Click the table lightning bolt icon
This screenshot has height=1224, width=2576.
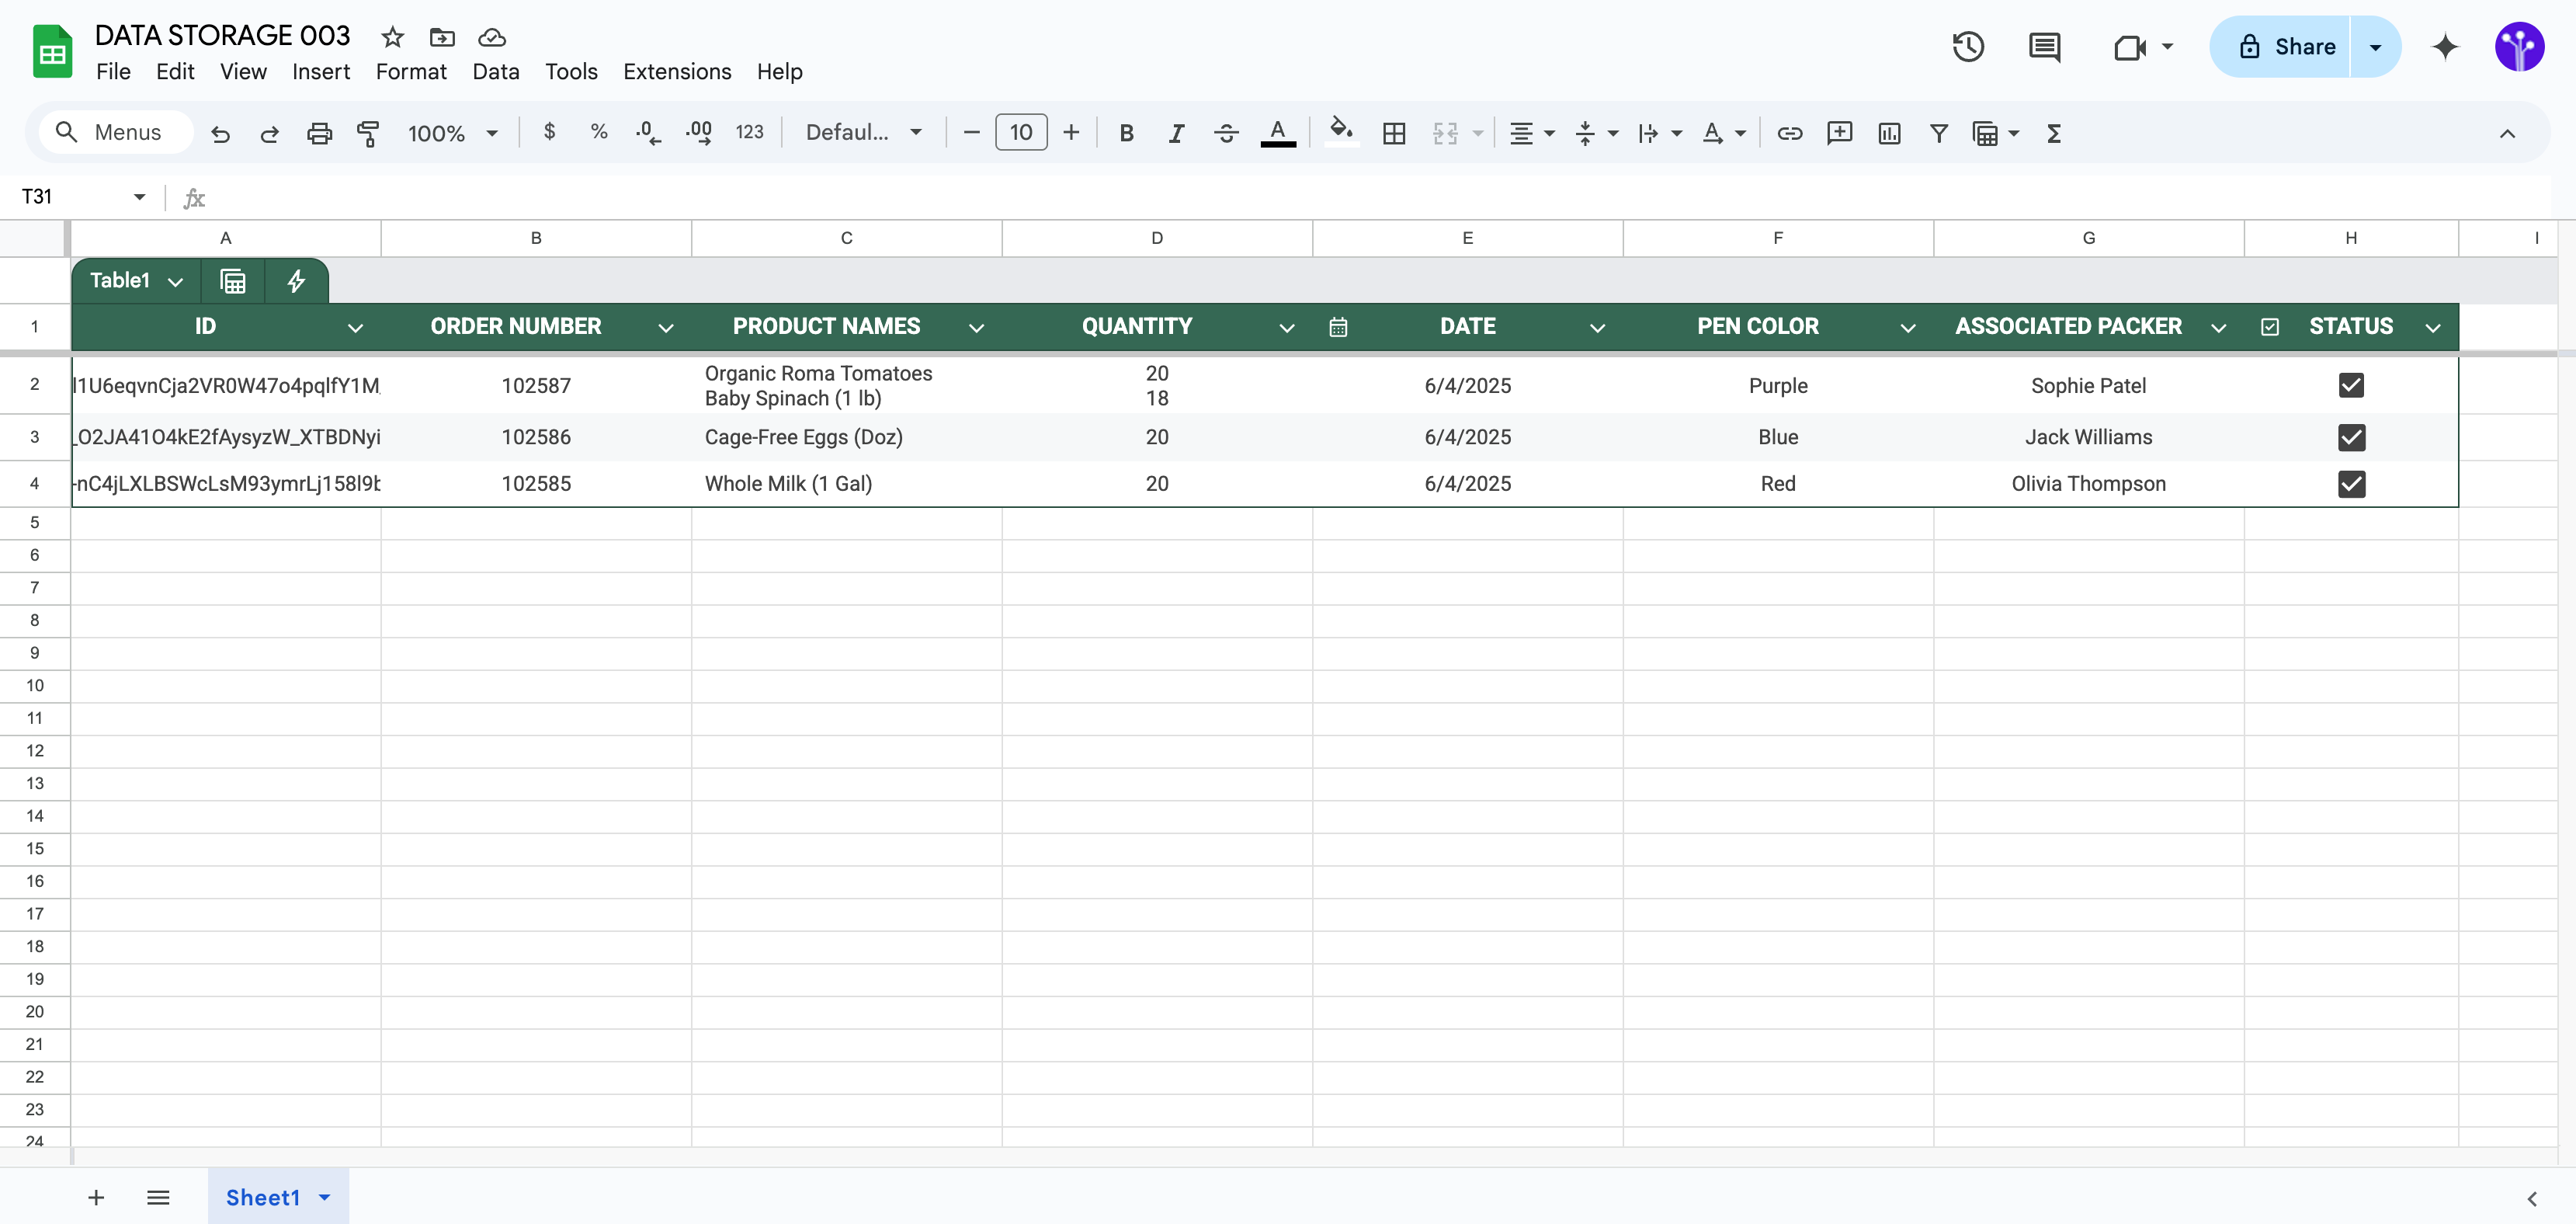pos(296,281)
